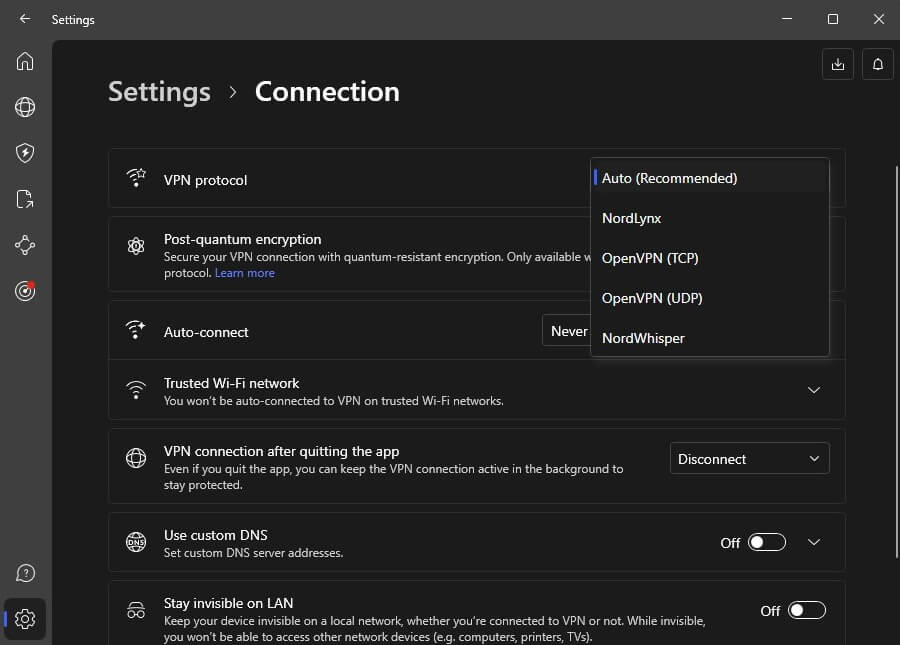Click the globe icon beside VPN connection after quitting
The width and height of the screenshot is (900, 645).
click(x=136, y=458)
